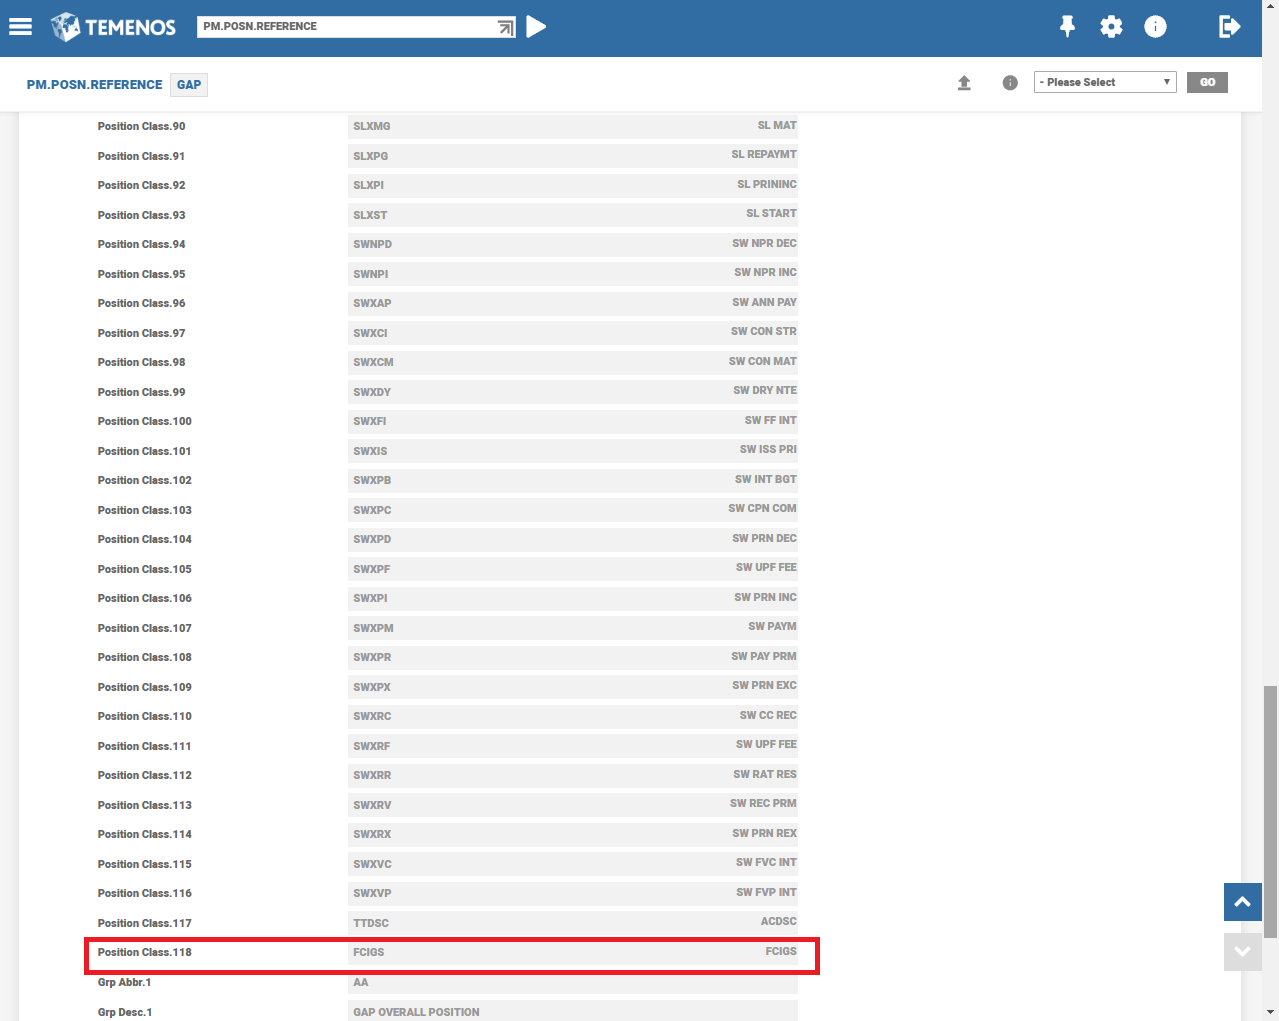Open the Please Select dropdown

(x=1105, y=82)
